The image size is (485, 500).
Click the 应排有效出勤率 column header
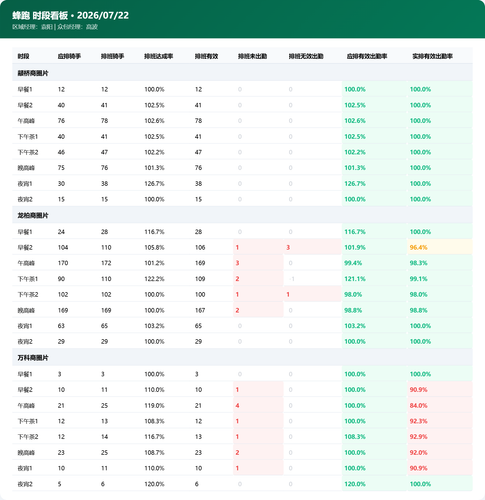[367, 56]
